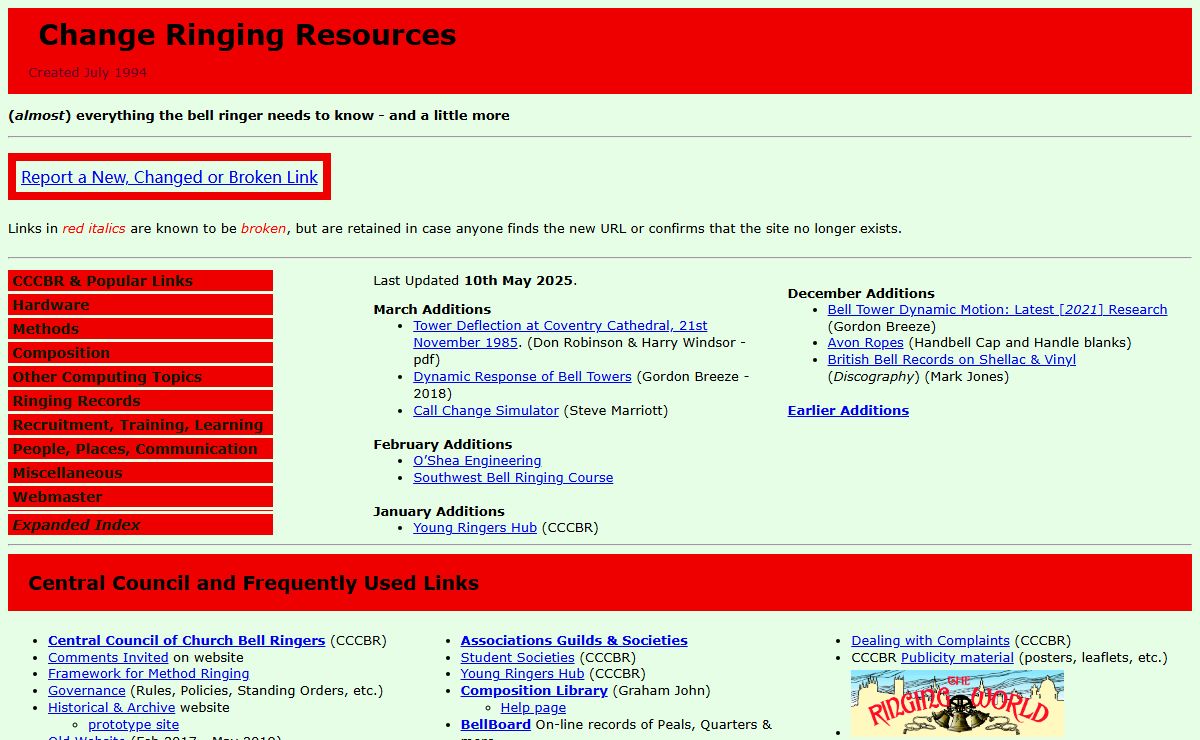Open Bell Tower Dynamic Motion research link
The image size is (1200, 740).
pyautogui.click(x=997, y=309)
